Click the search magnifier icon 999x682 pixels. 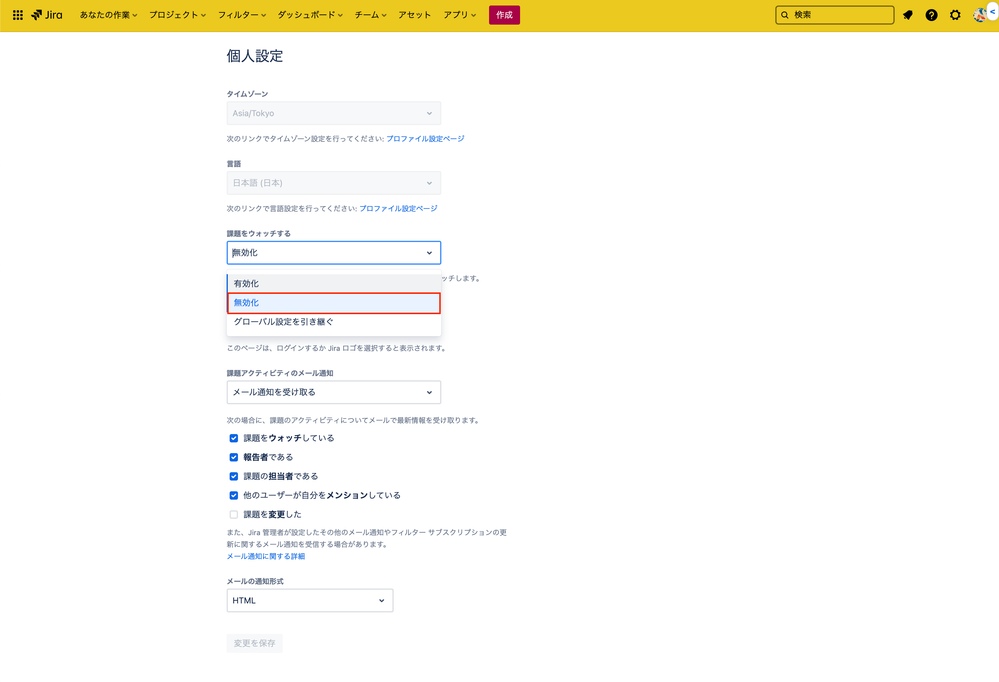pyautogui.click(x=786, y=14)
